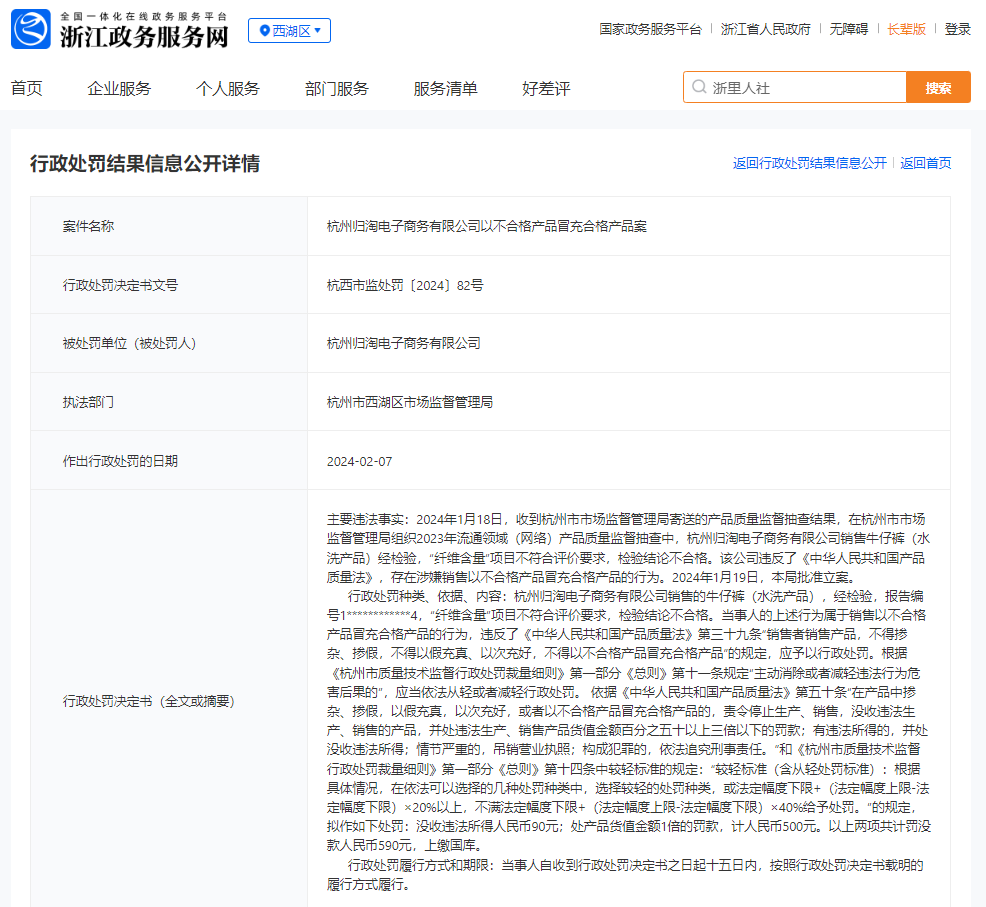Click the paragraph starting 主要违法事实
This screenshot has width=986, height=907.
point(628,548)
